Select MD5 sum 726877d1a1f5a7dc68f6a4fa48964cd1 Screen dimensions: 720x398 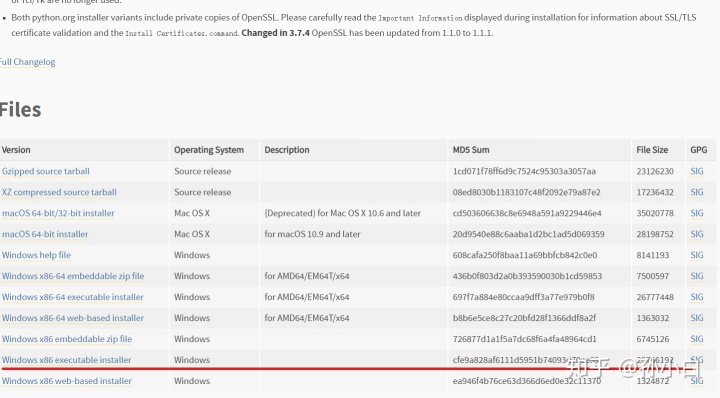point(524,339)
